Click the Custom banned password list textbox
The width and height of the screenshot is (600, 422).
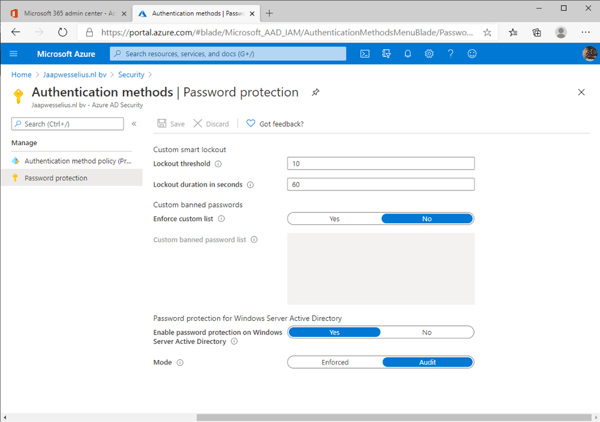[x=381, y=269]
